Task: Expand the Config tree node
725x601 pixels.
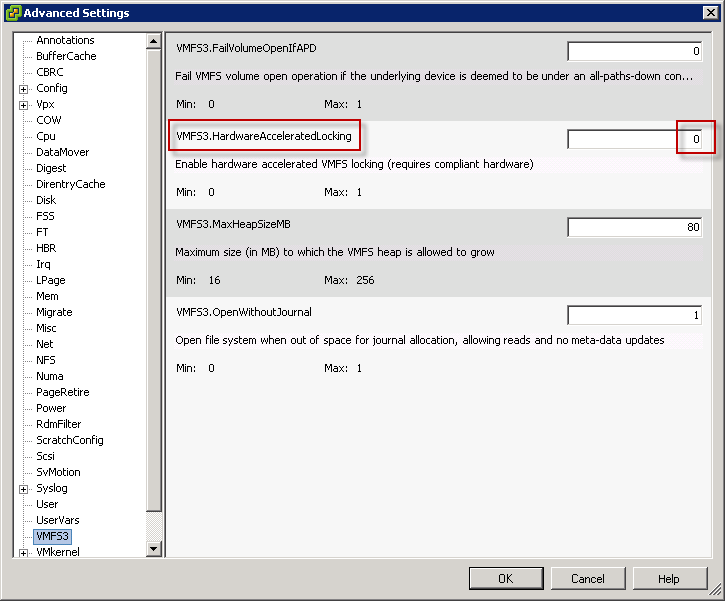Action: tap(23, 89)
